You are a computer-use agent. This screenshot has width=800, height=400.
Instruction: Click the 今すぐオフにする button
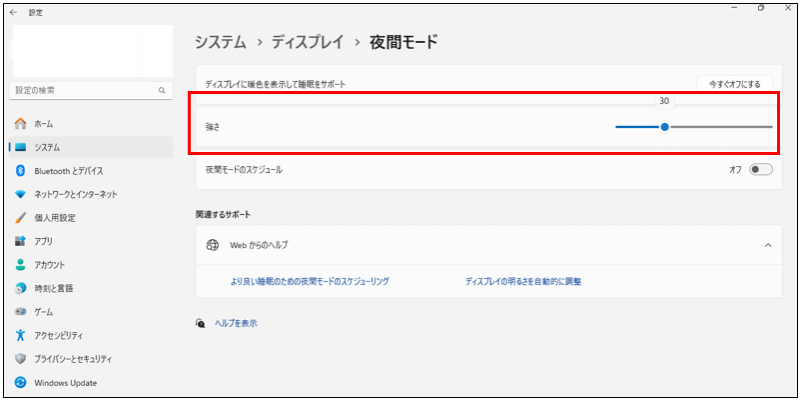[x=734, y=84]
